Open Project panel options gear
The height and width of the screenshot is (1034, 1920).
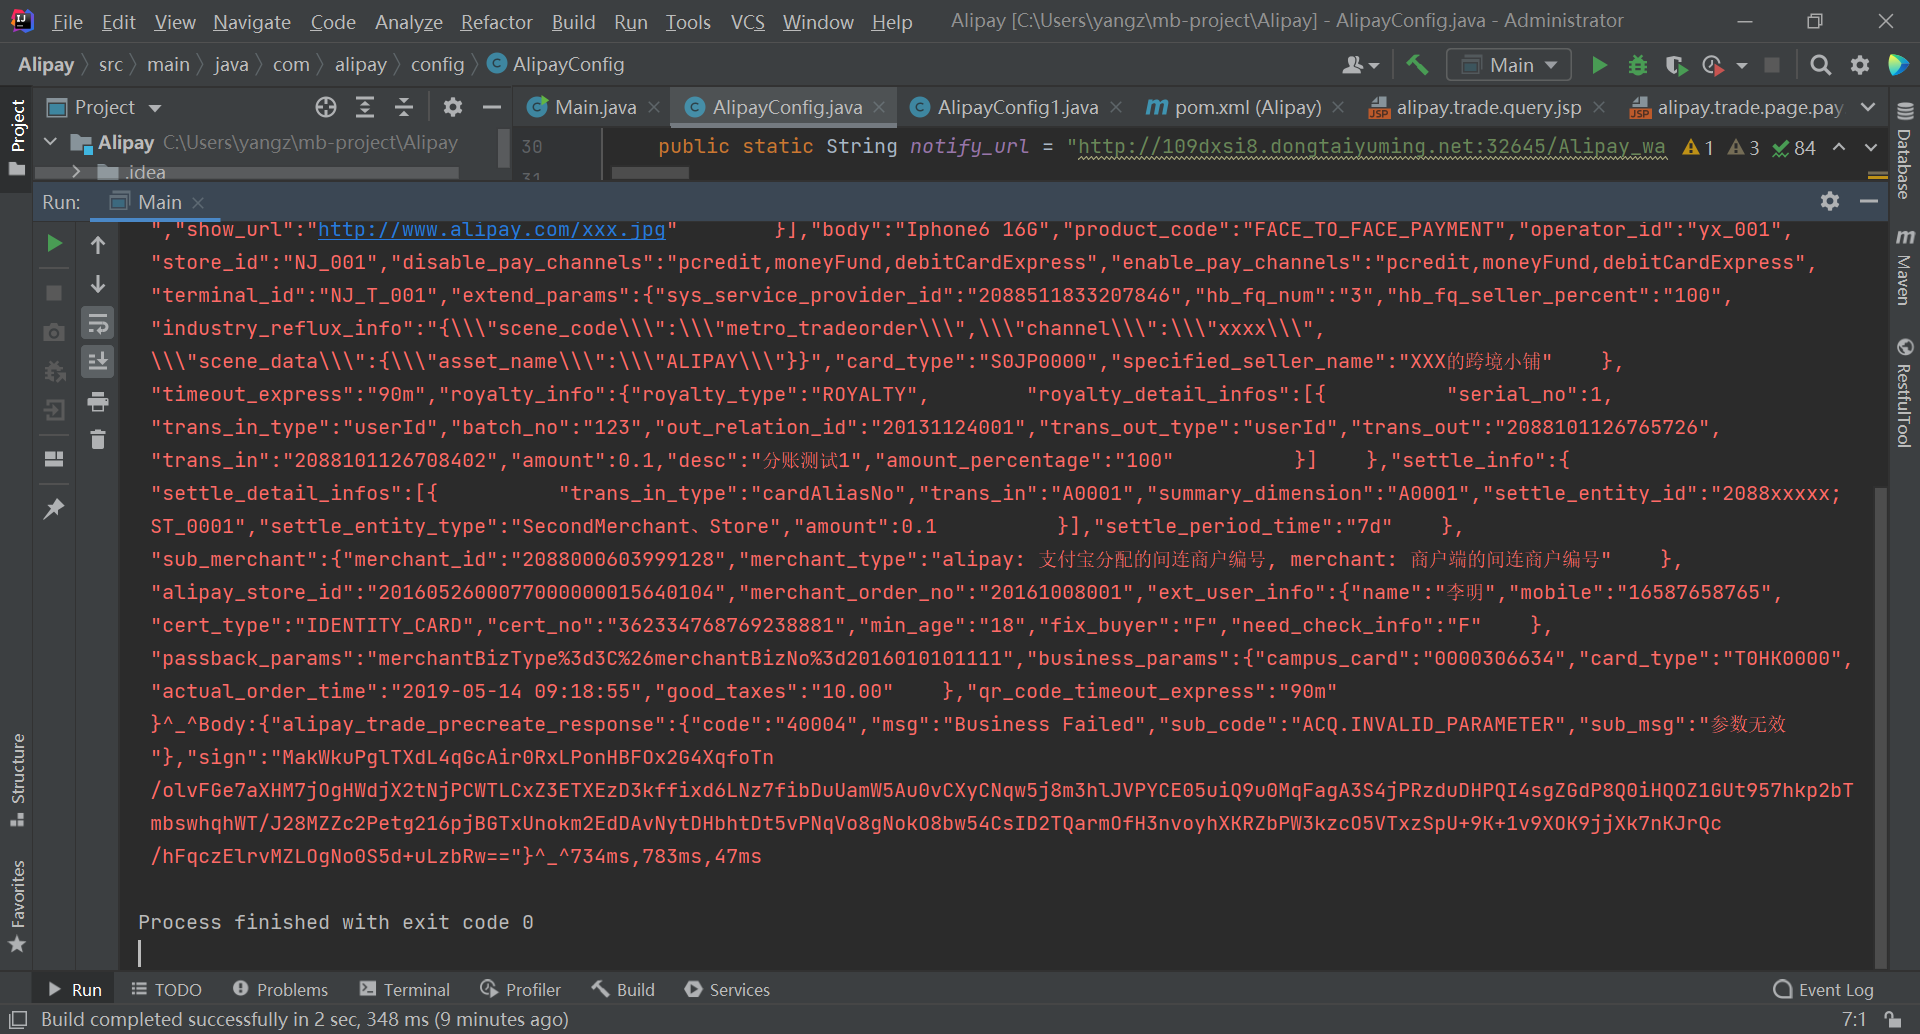click(x=453, y=107)
